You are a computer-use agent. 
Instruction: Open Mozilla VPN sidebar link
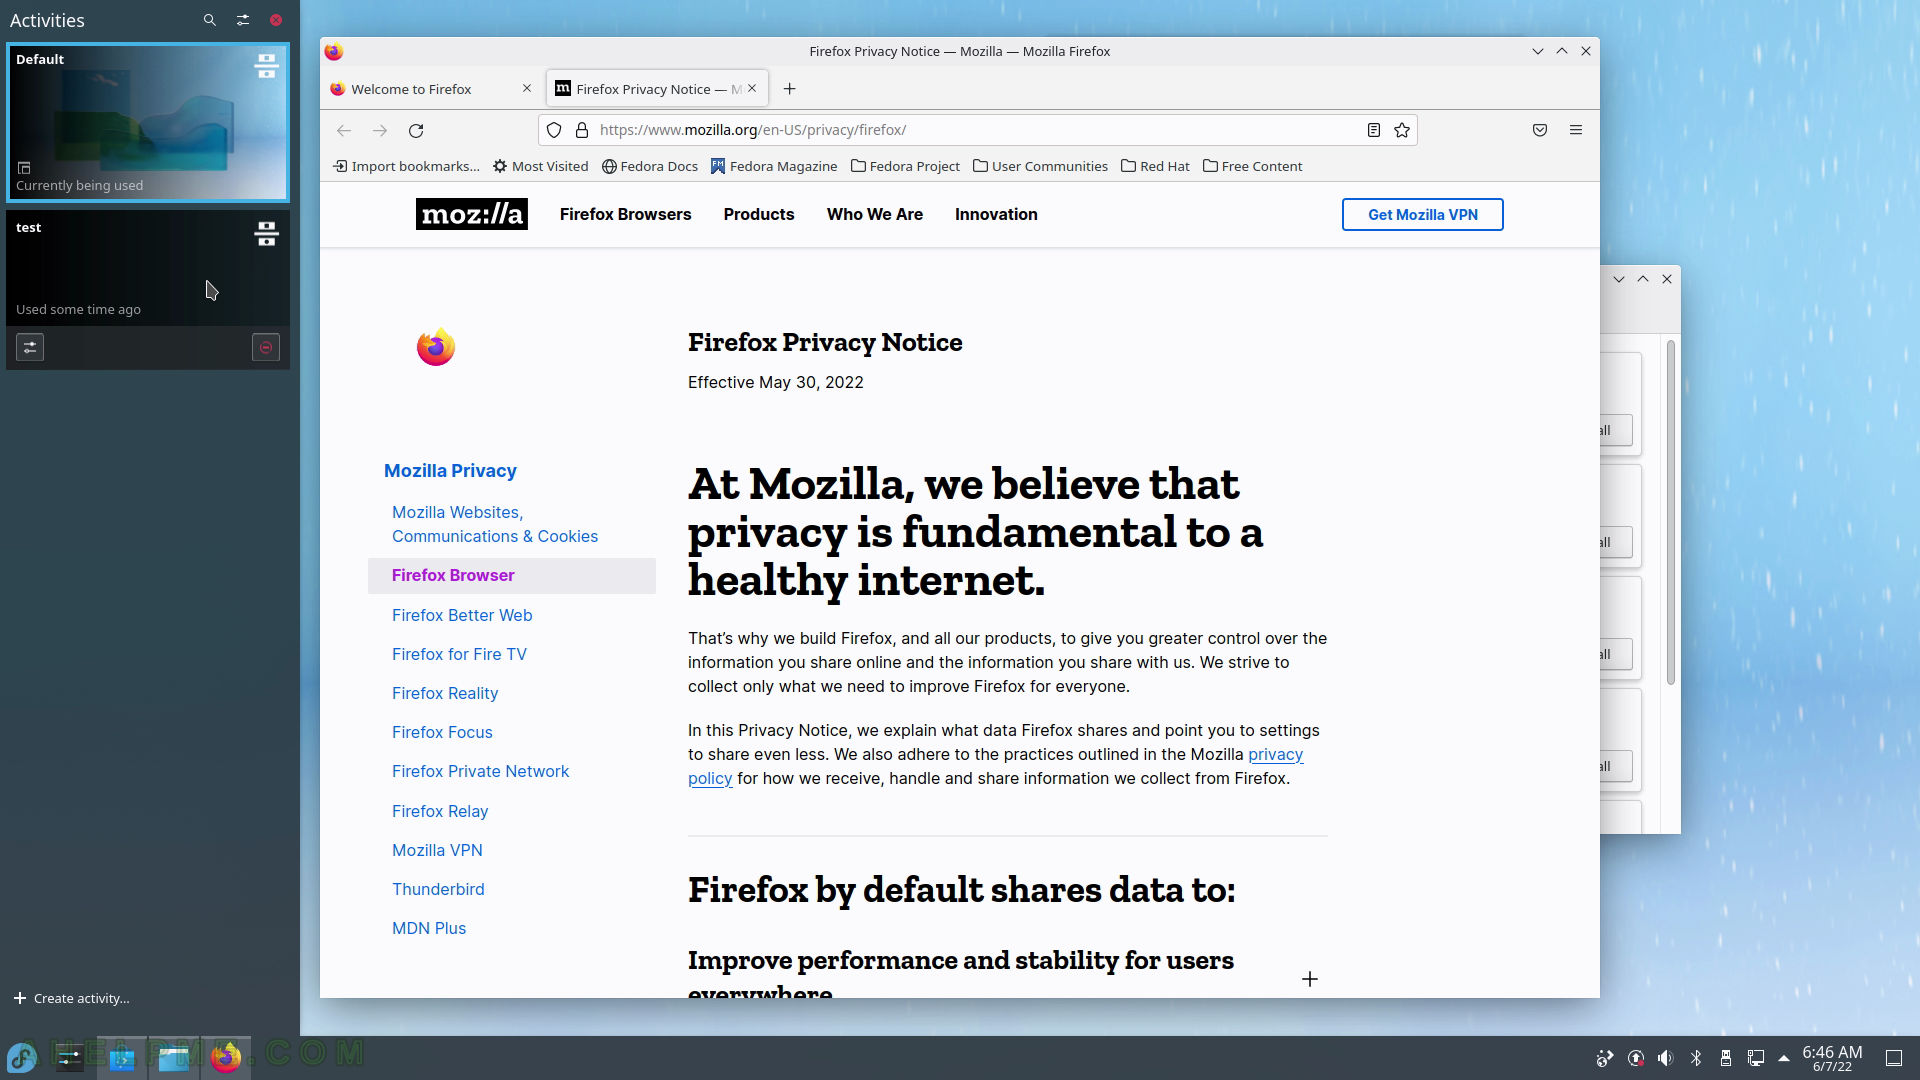click(x=437, y=850)
